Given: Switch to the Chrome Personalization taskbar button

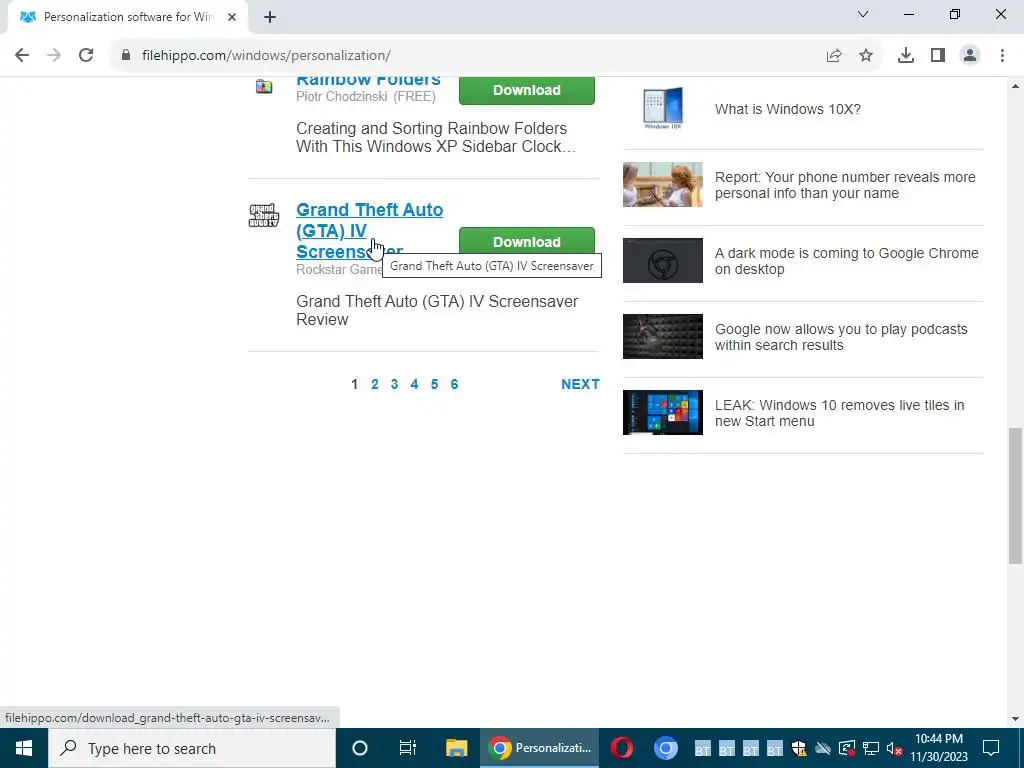Looking at the screenshot, I should coord(539,748).
